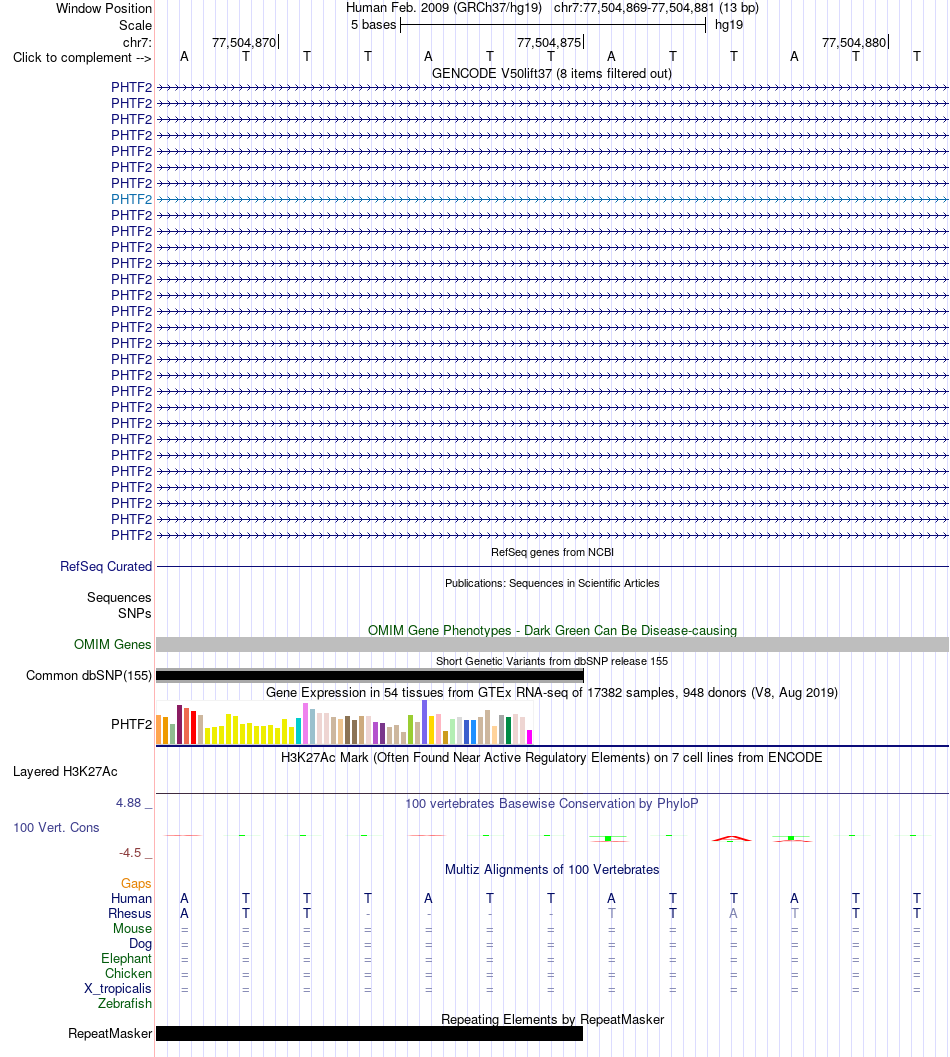950x1057 pixels.
Task: Click the tallest blue-purple bar in the GTEx chart
Action: point(424,722)
